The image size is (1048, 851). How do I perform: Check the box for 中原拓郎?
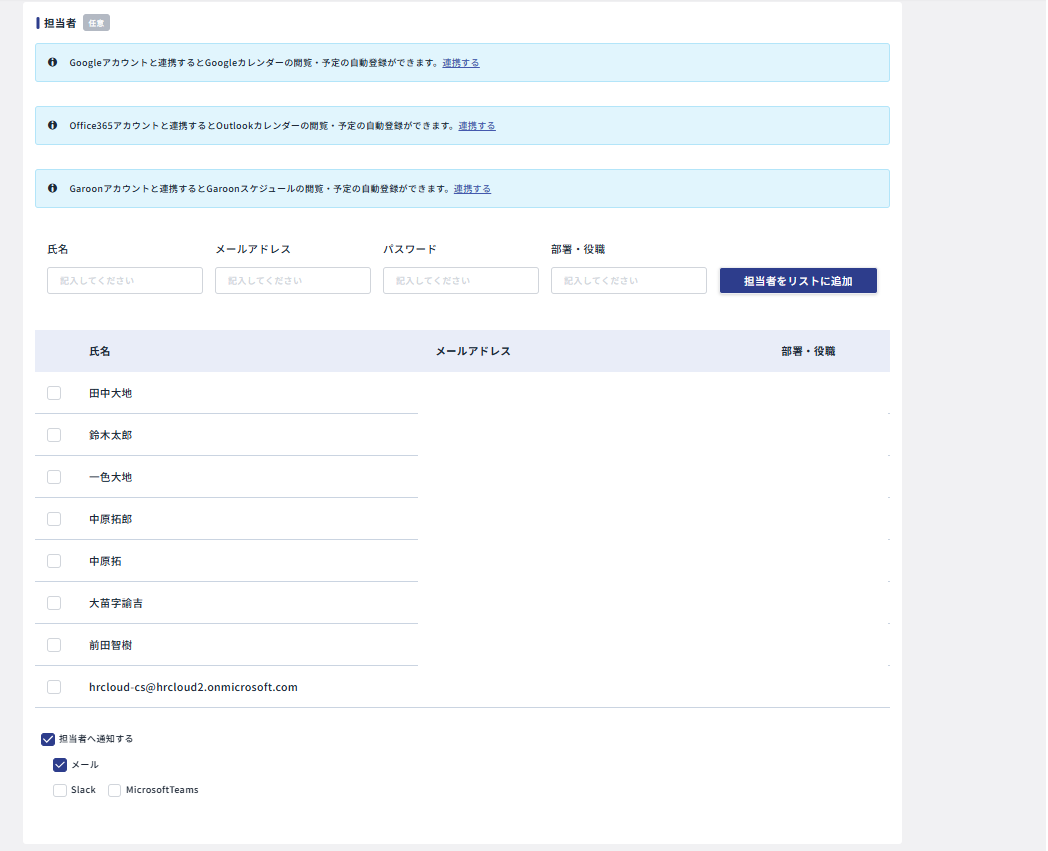54,519
